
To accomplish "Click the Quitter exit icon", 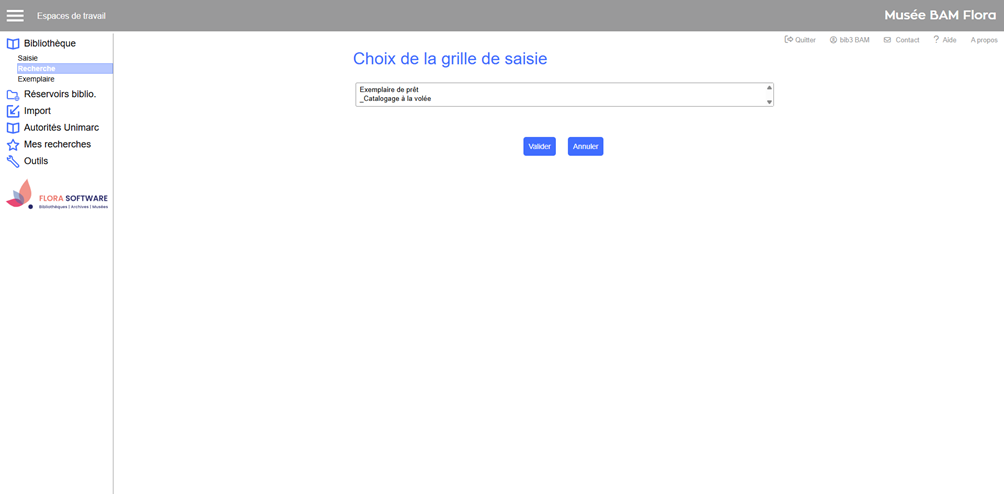I will click(789, 40).
